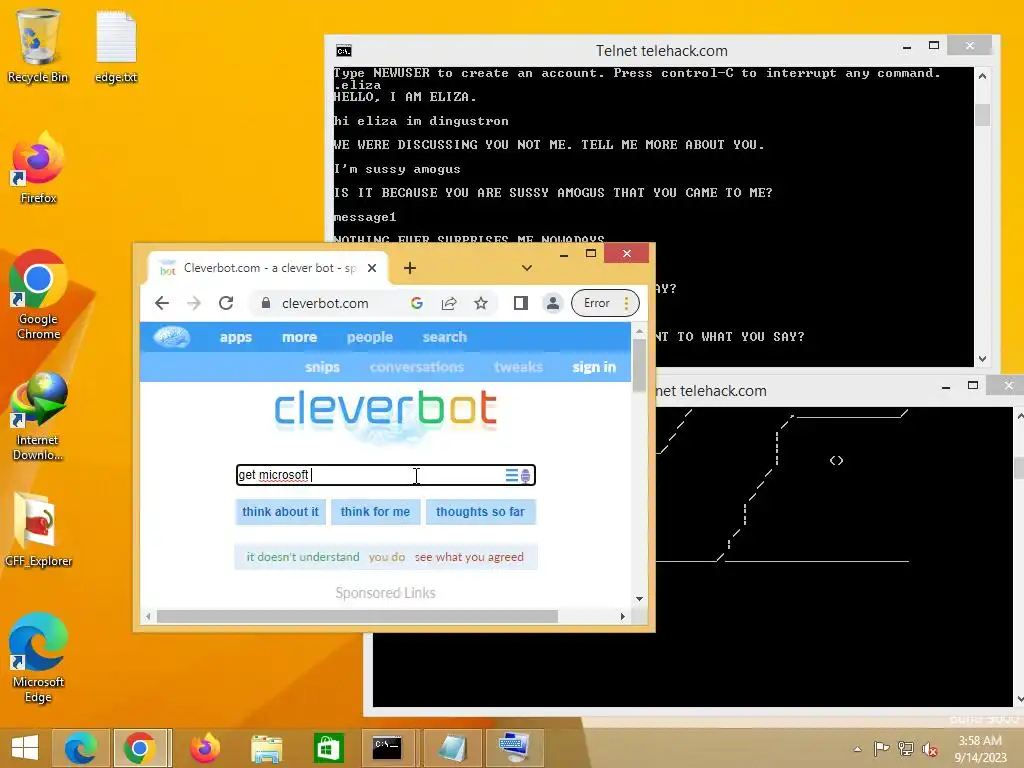This screenshot has height=768, width=1024.
Task: Launch the Firefox desktop shortcut
Action: pyautogui.click(x=38, y=168)
